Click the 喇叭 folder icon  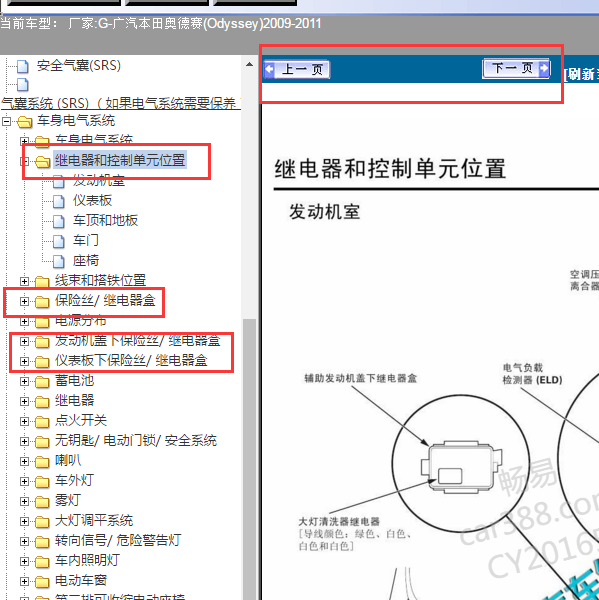pos(42,461)
